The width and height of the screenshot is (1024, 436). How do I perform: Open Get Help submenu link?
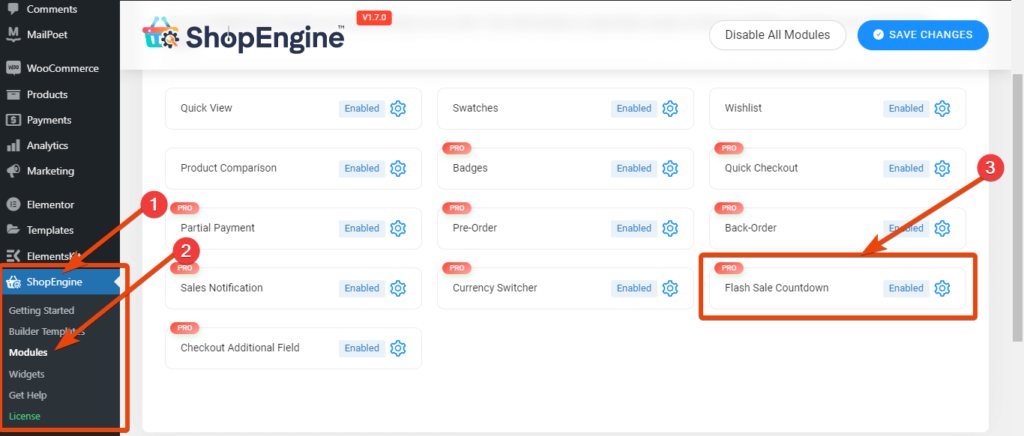pyautogui.click(x=28, y=395)
